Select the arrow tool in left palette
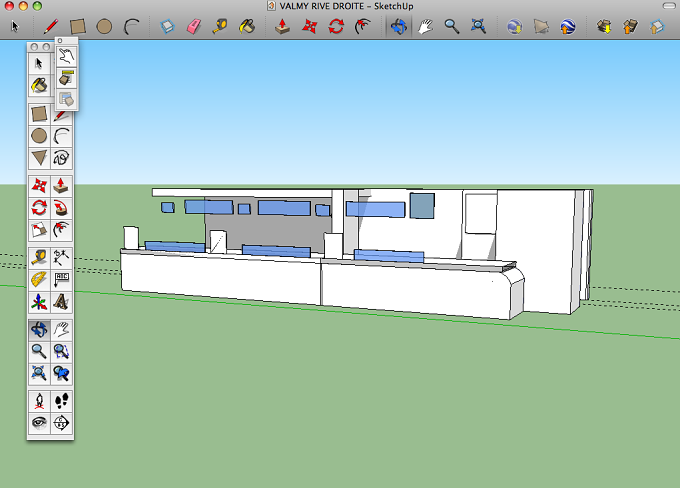Image resolution: width=680 pixels, height=488 pixels. coord(39,64)
